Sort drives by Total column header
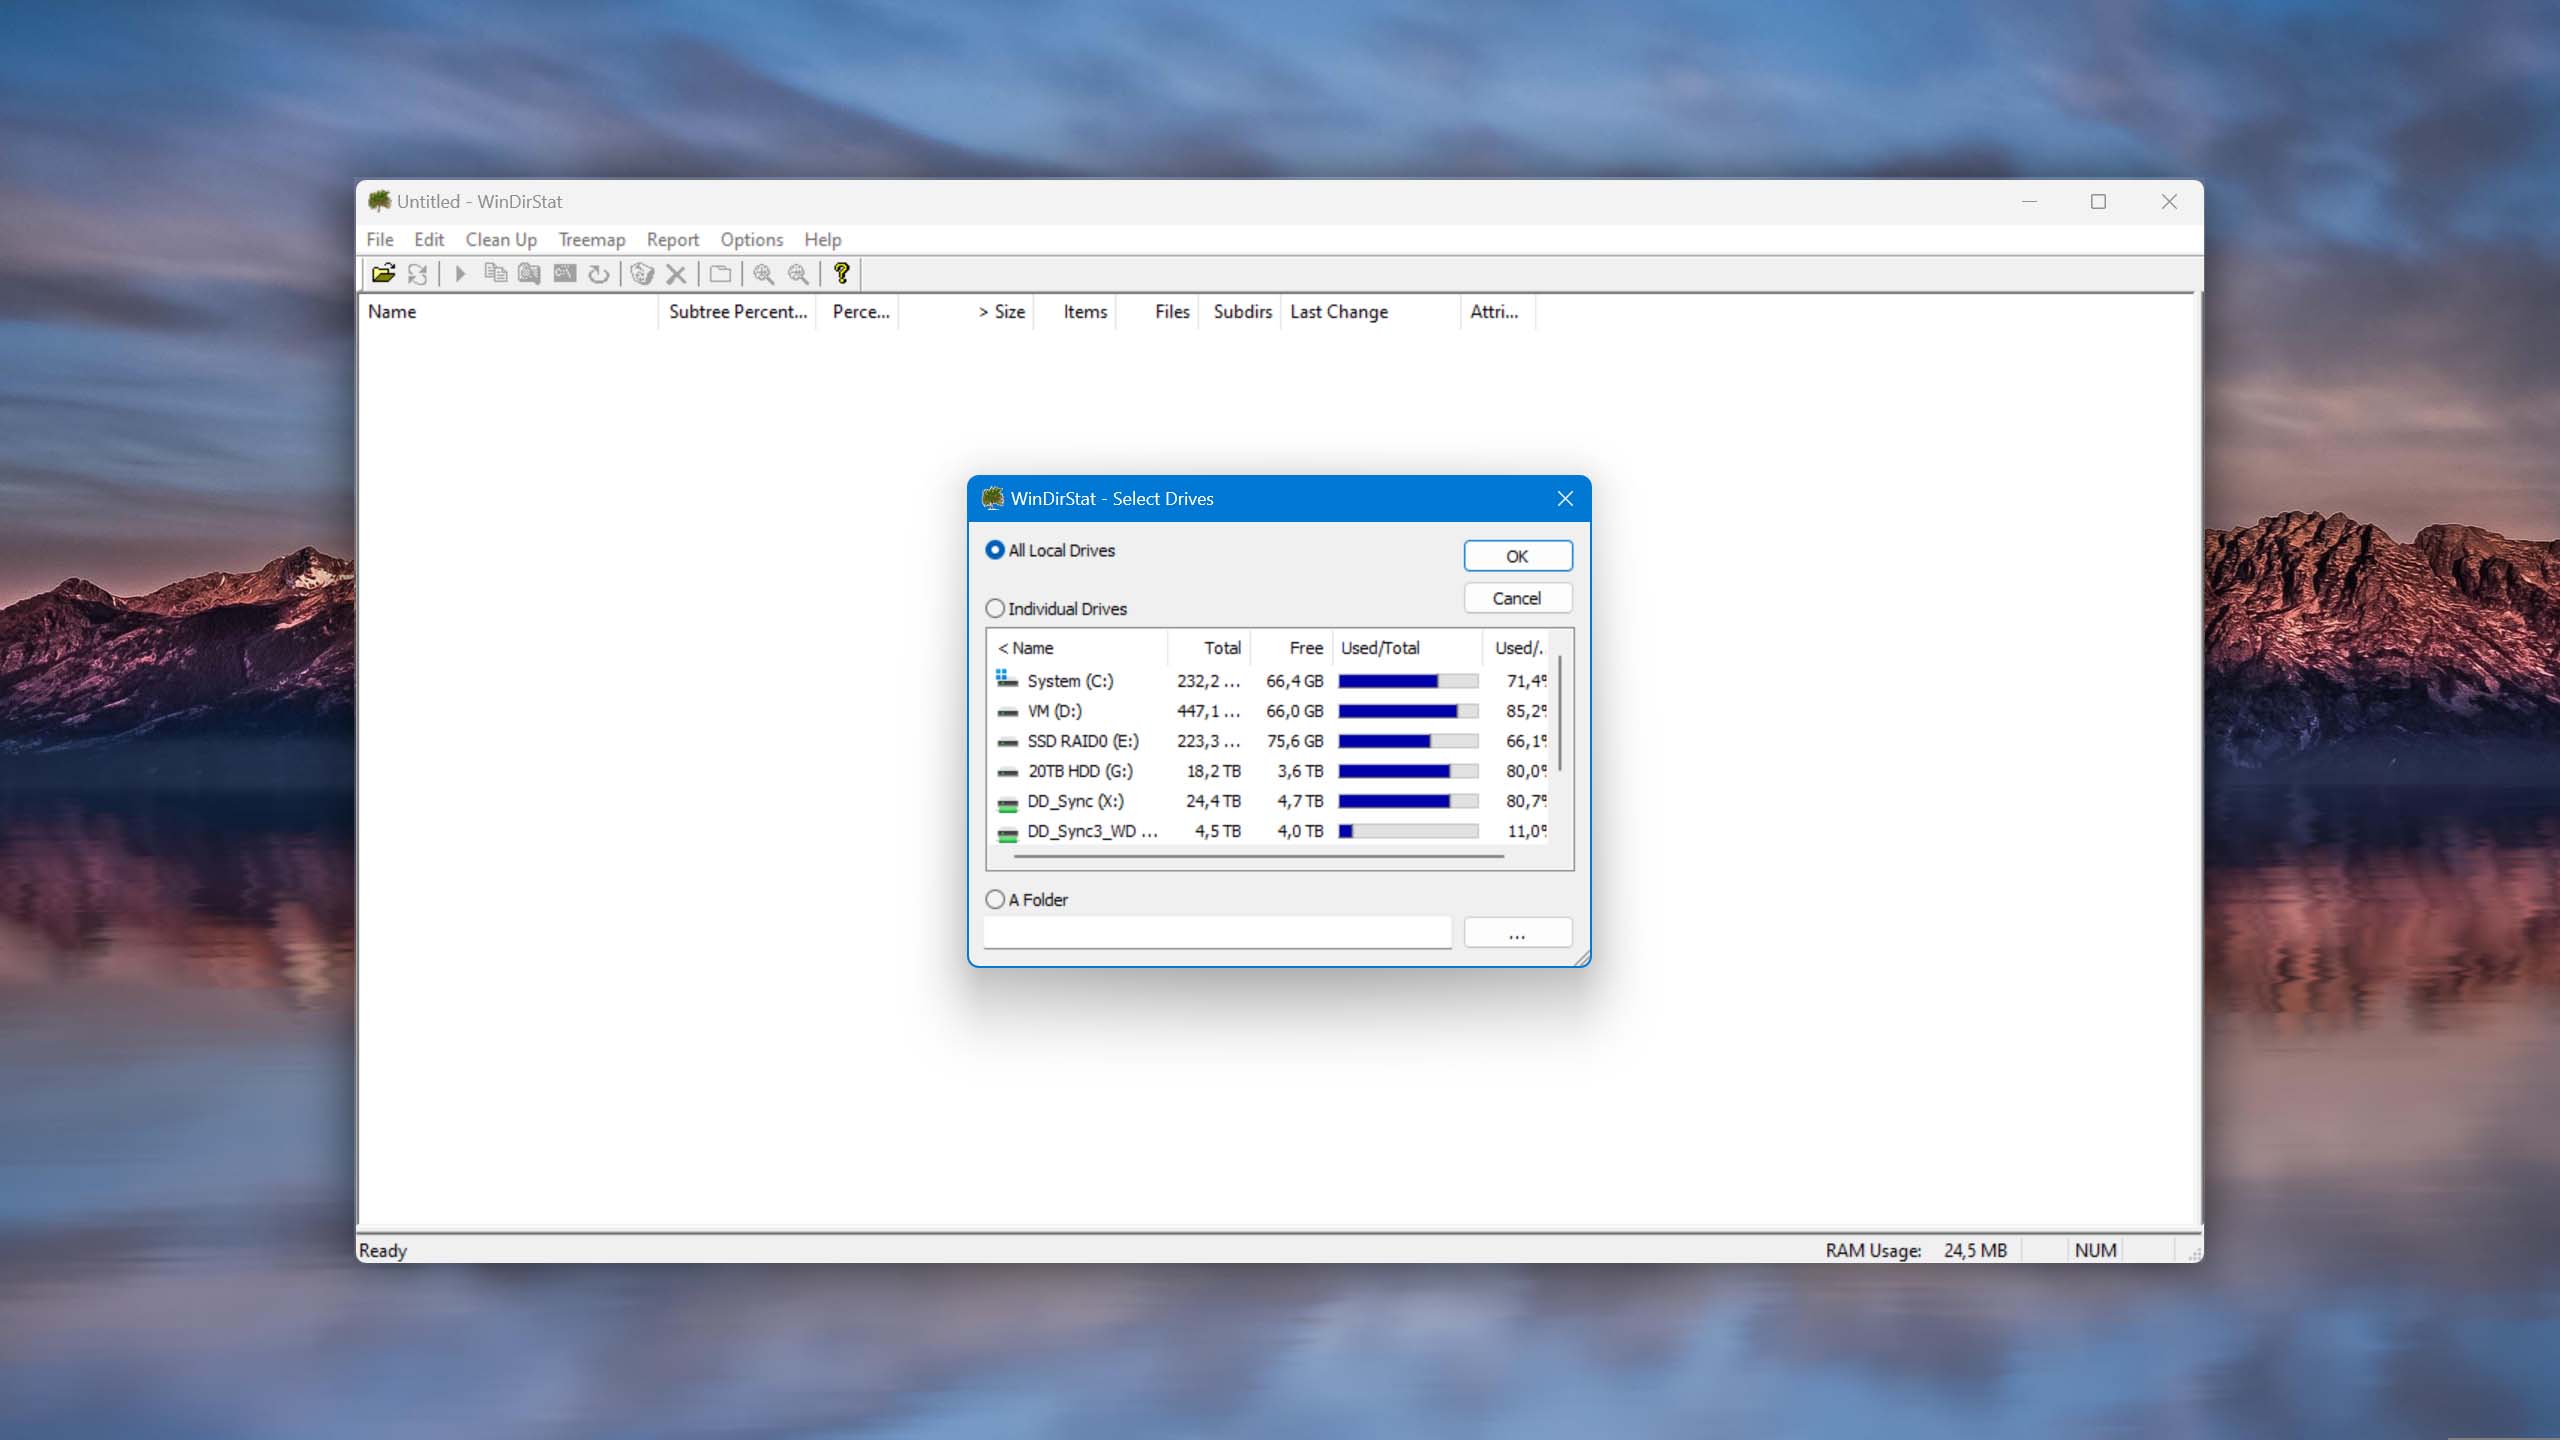 click(1209, 648)
